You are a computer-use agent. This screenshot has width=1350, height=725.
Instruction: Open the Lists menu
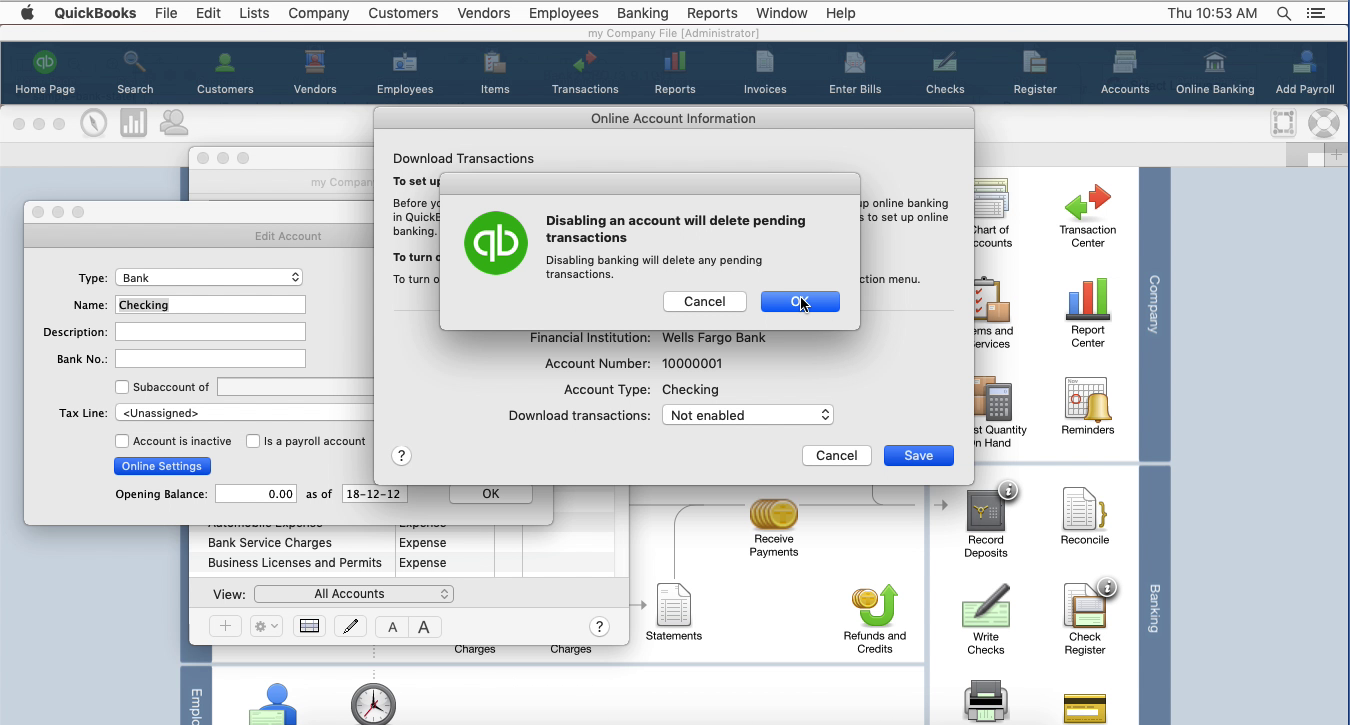pos(254,13)
